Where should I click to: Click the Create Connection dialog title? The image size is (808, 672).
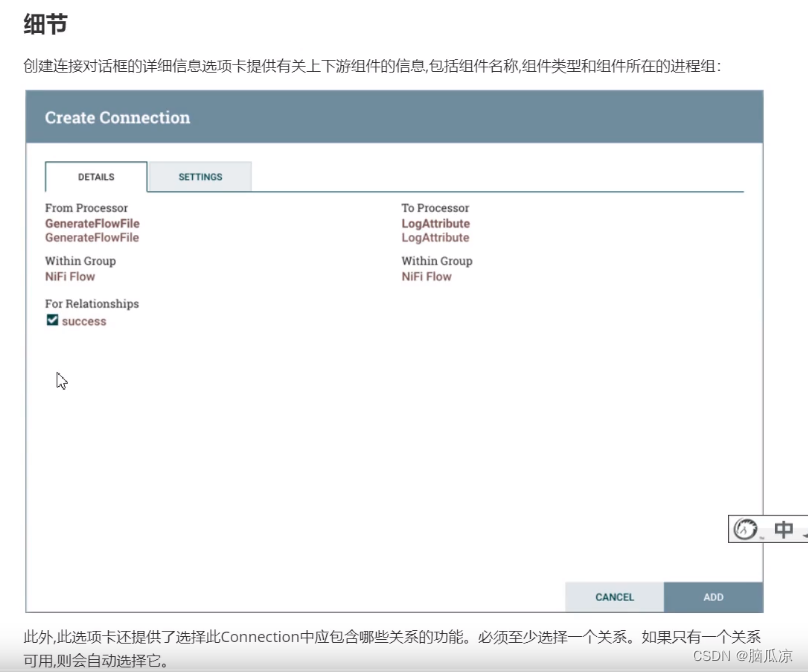(x=117, y=117)
